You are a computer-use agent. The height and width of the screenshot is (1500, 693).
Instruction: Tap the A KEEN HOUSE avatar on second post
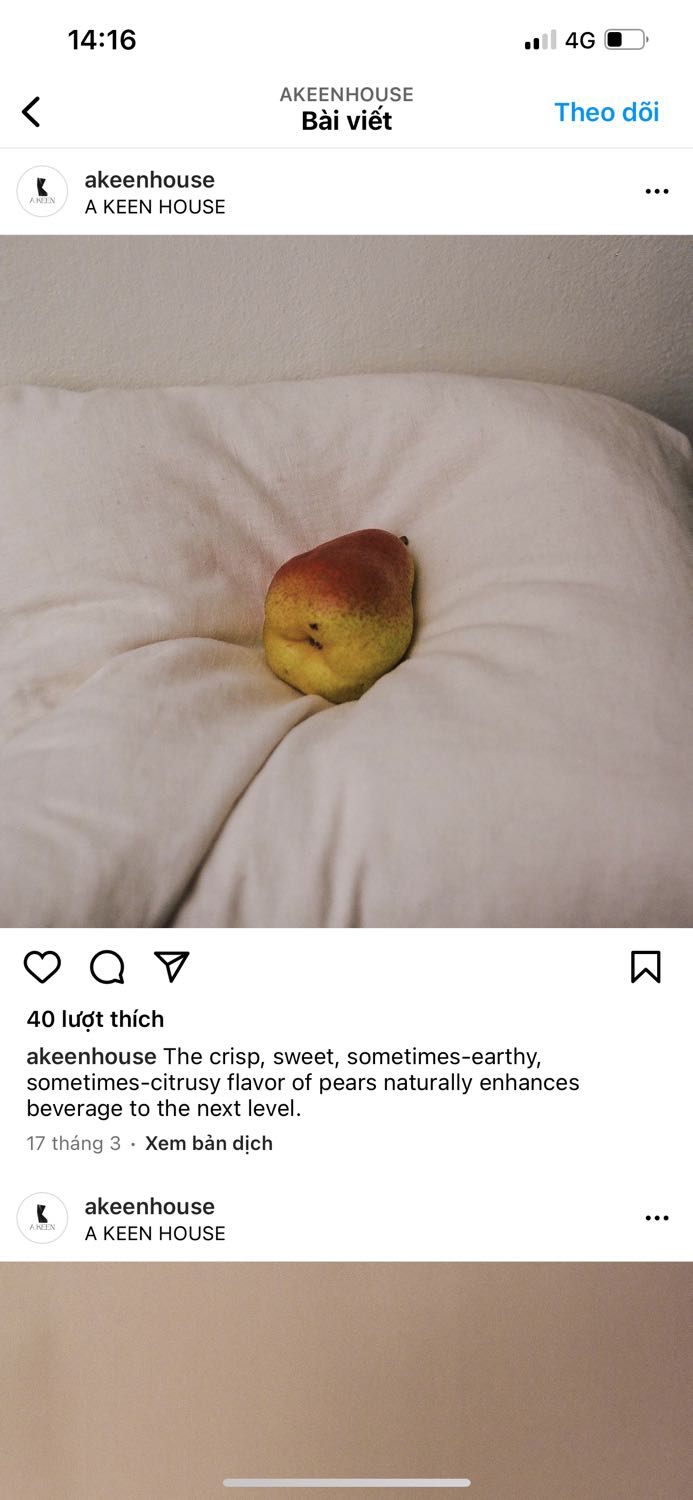click(42, 1218)
